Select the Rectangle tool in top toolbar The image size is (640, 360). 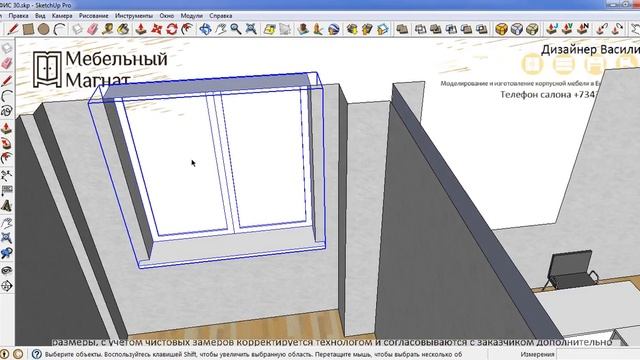click(x=28, y=29)
